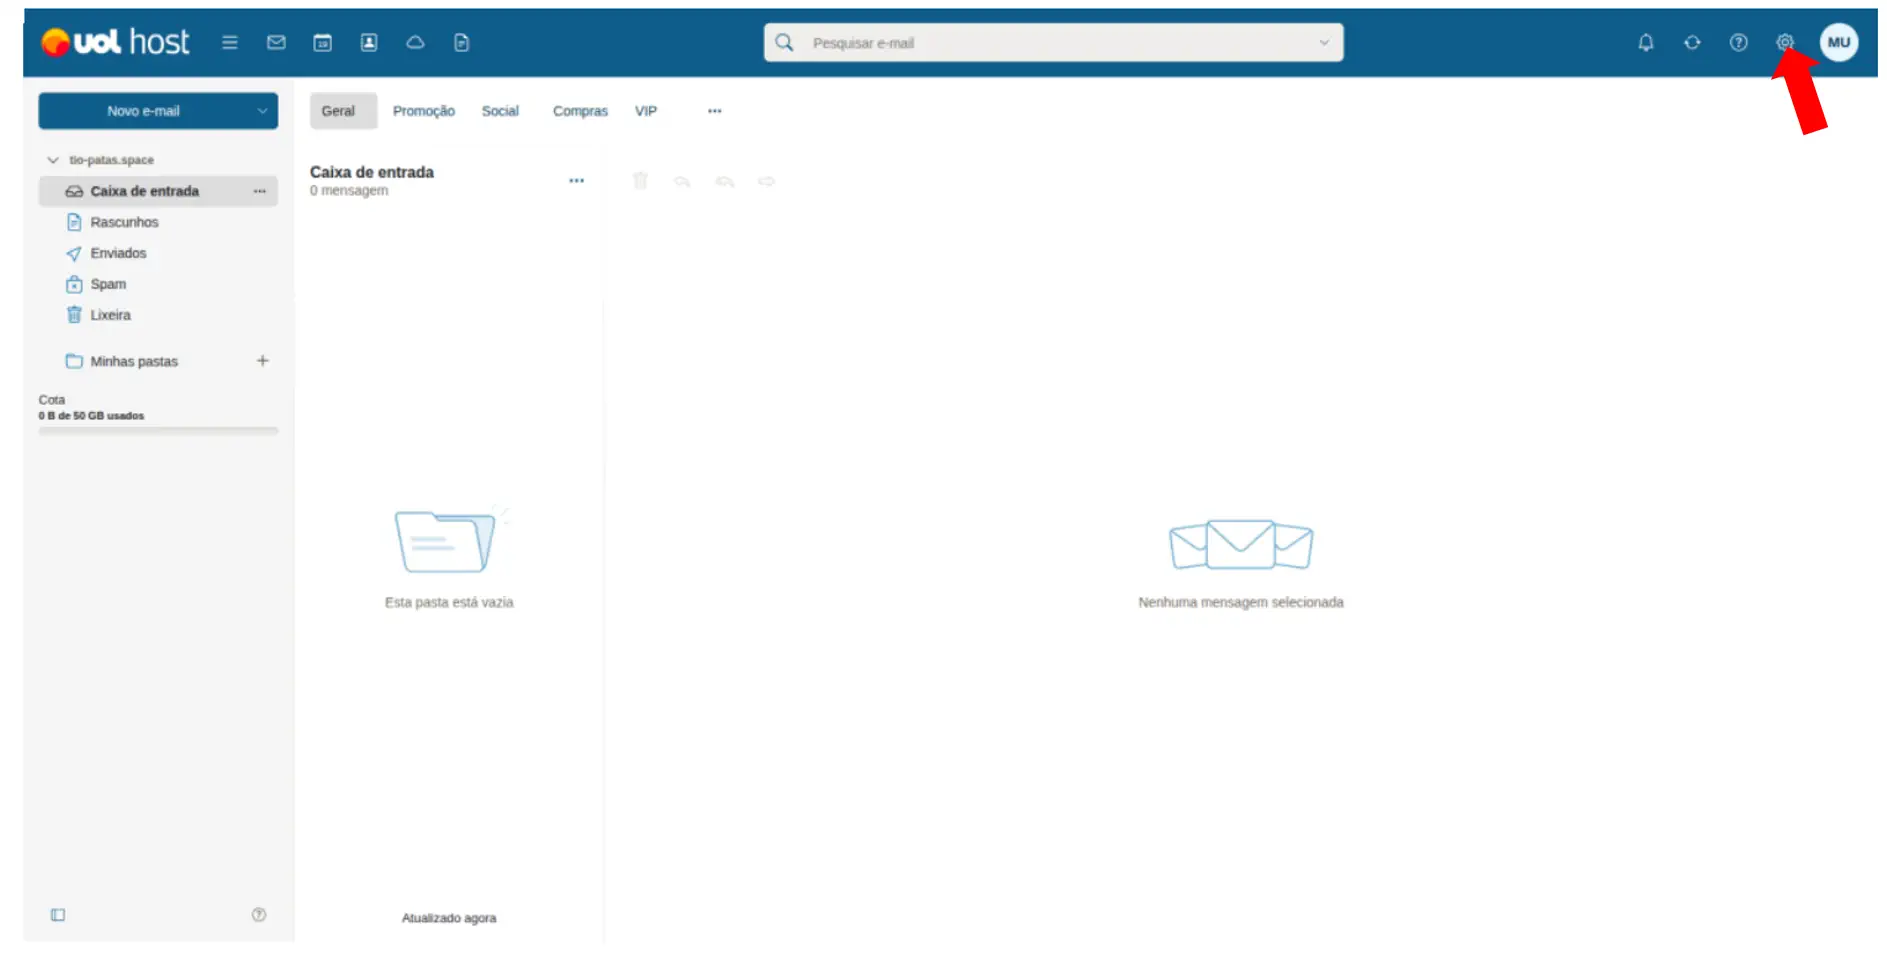Click the quota usage bar
Viewport: 1887px width, 965px height.
[x=158, y=431]
